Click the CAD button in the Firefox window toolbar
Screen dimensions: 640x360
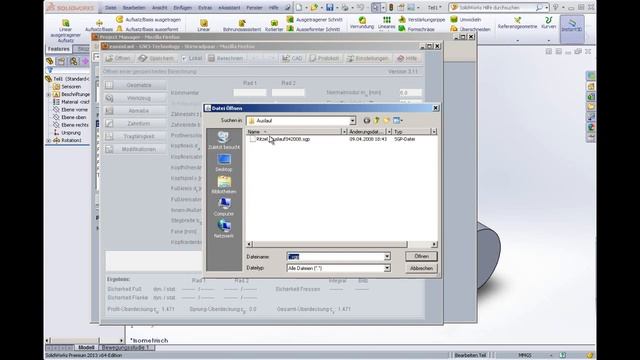click(x=292, y=58)
